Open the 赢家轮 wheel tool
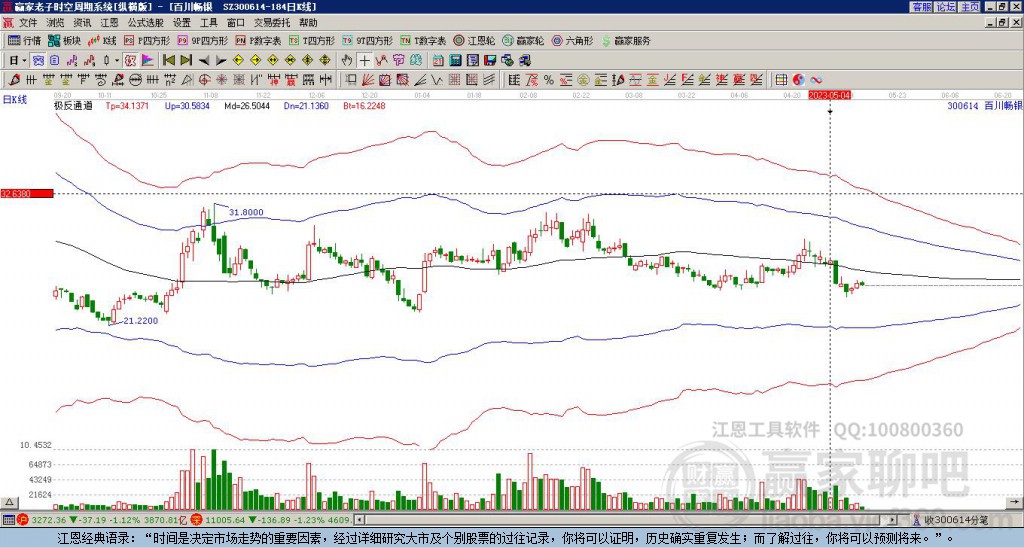Screen dimensions: 1024x548 click(523, 40)
